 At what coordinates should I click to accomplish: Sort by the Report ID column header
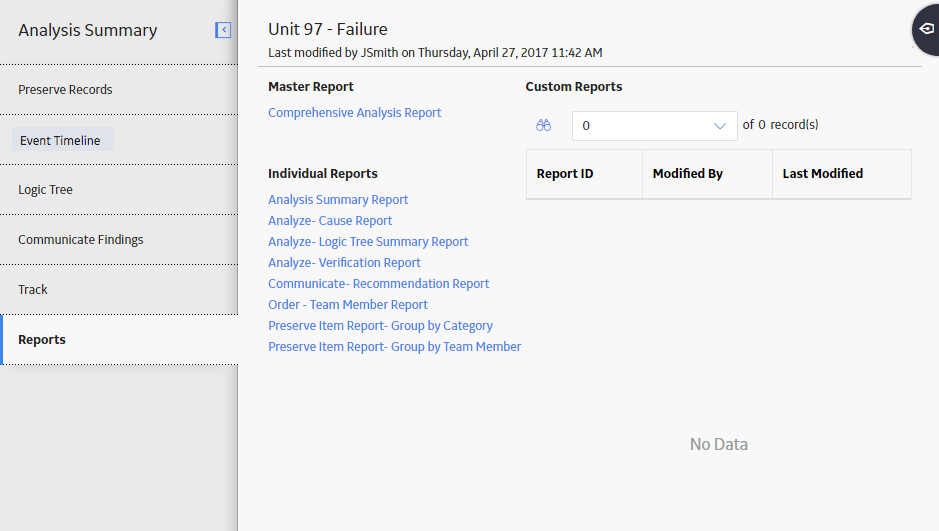(x=584, y=174)
